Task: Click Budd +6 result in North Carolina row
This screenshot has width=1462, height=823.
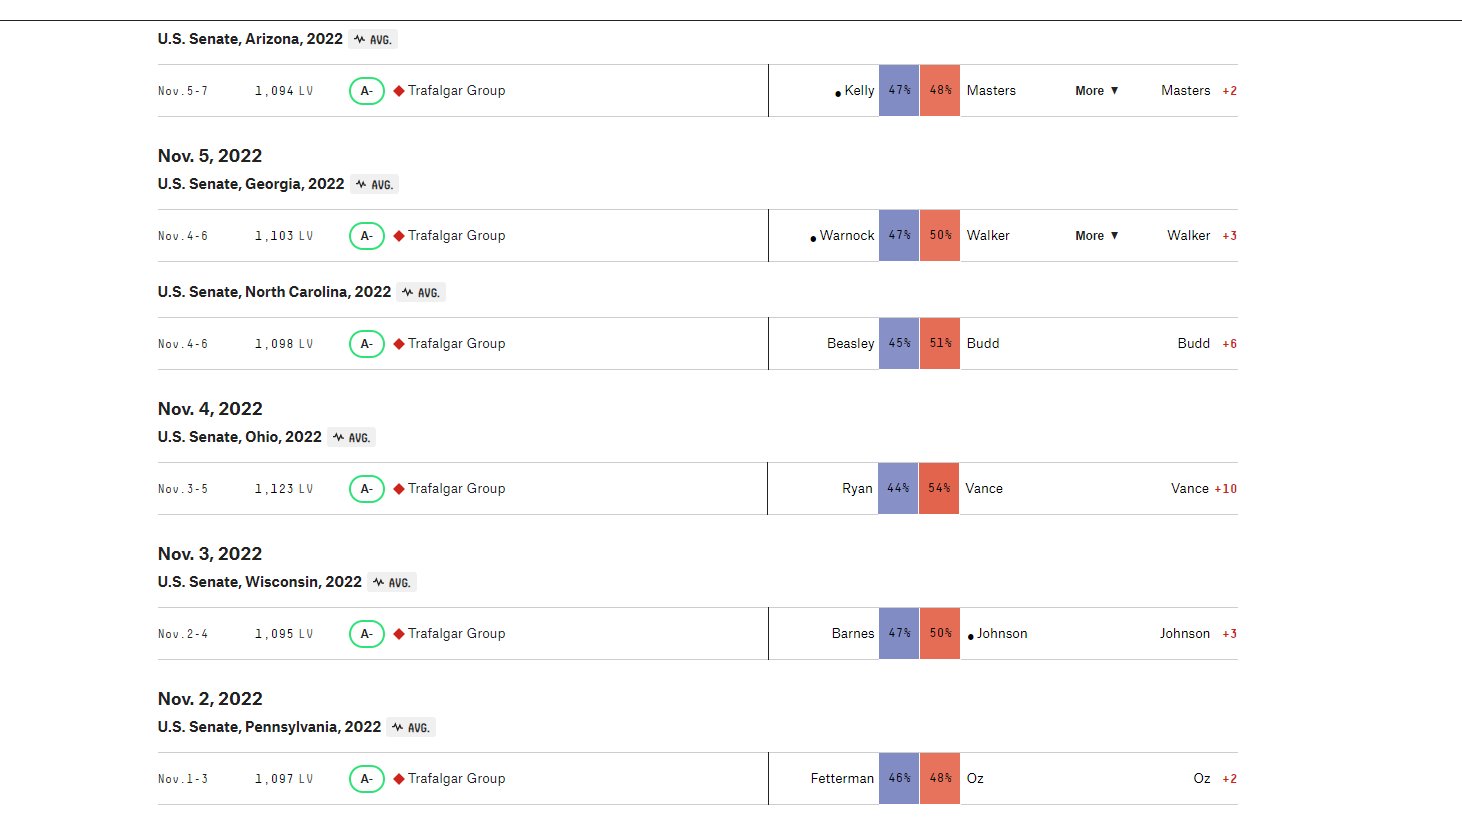Action: coord(1206,344)
